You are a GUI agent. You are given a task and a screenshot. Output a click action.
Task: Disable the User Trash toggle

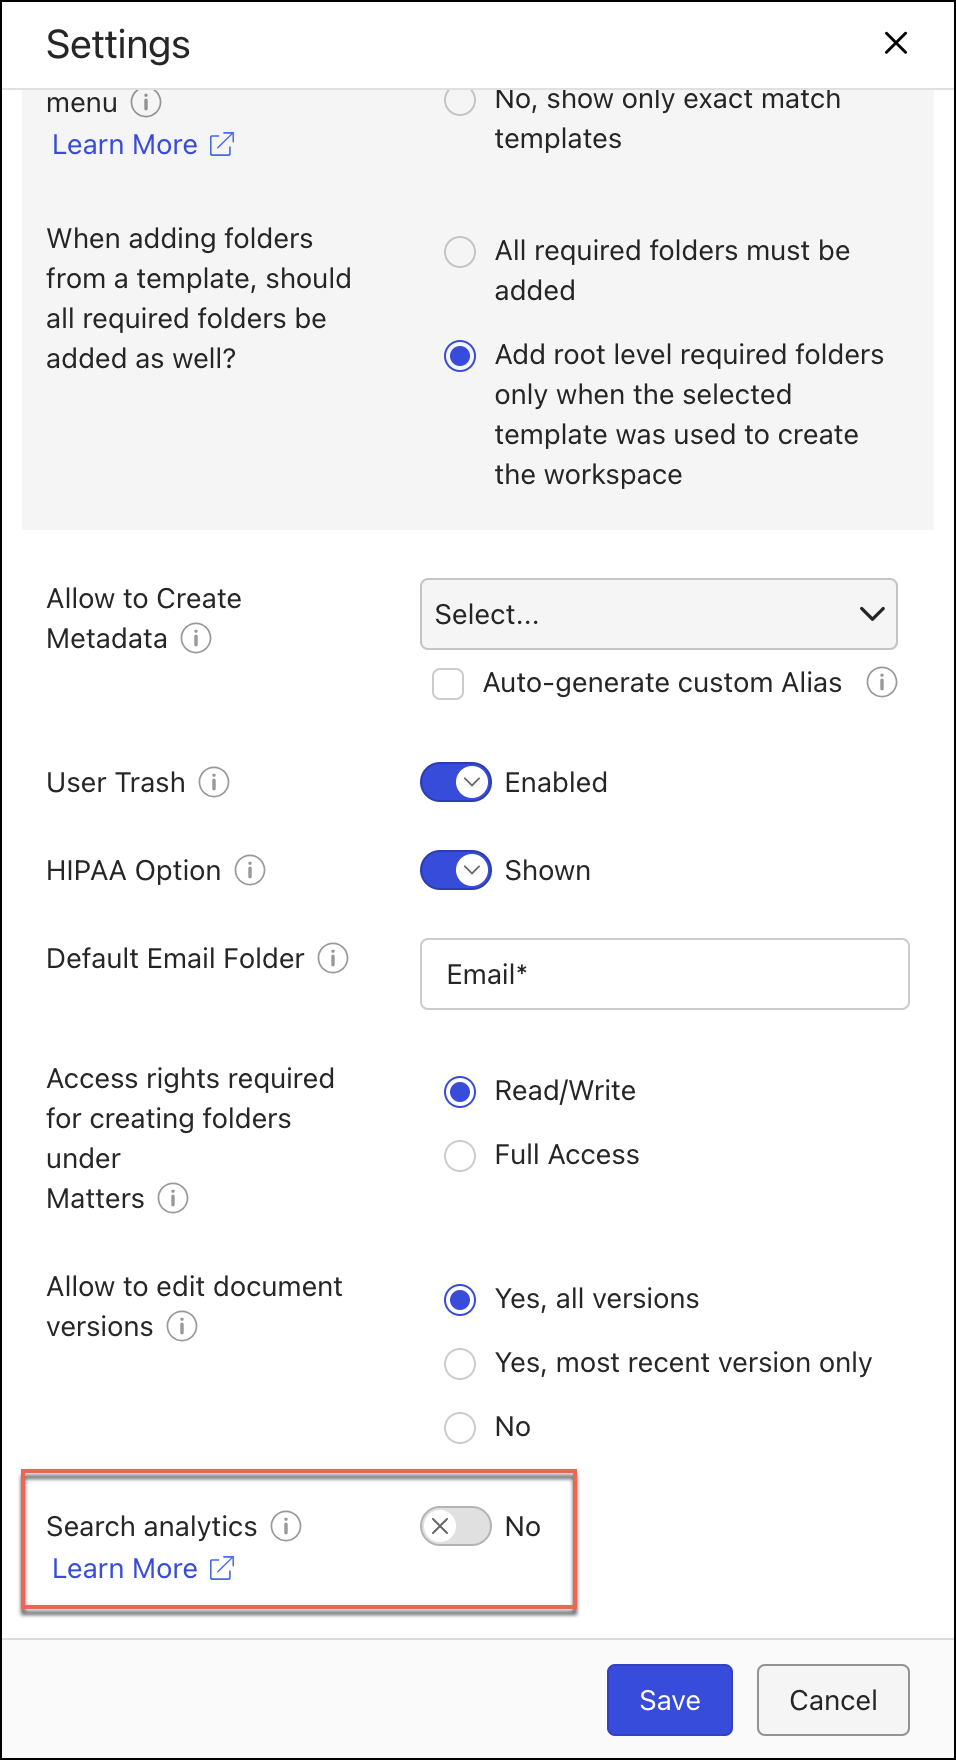tap(456, 782)
